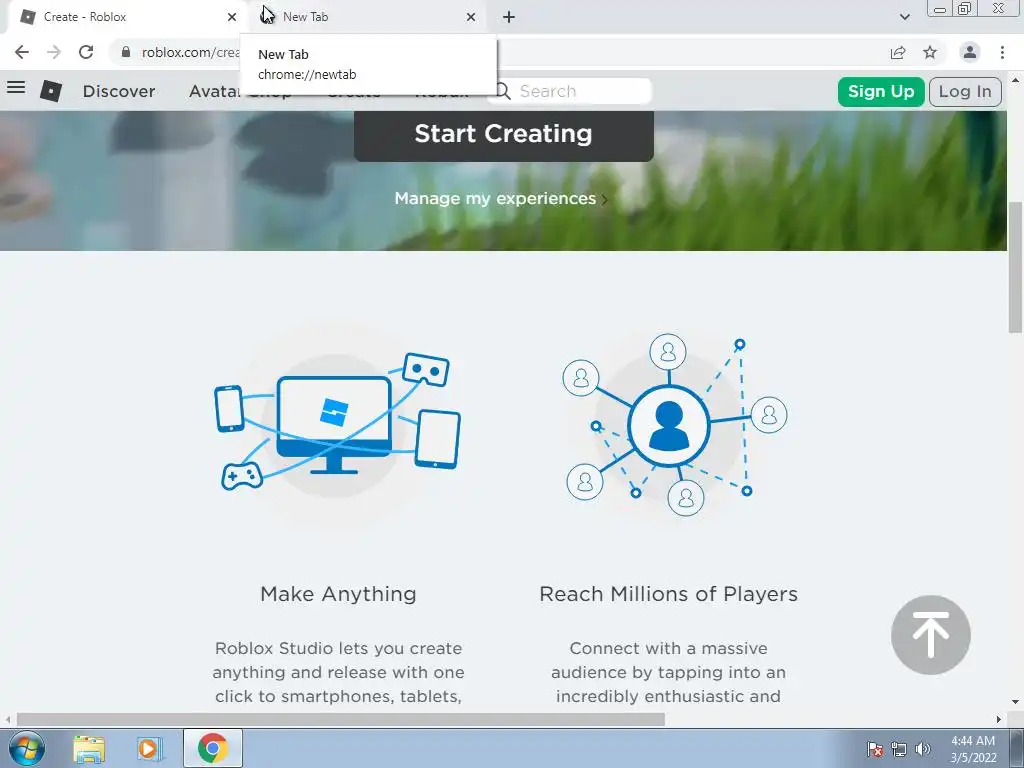This screenshot has width=1024, height=768.
Task: Go back to previous page
Action: point(22,52)
